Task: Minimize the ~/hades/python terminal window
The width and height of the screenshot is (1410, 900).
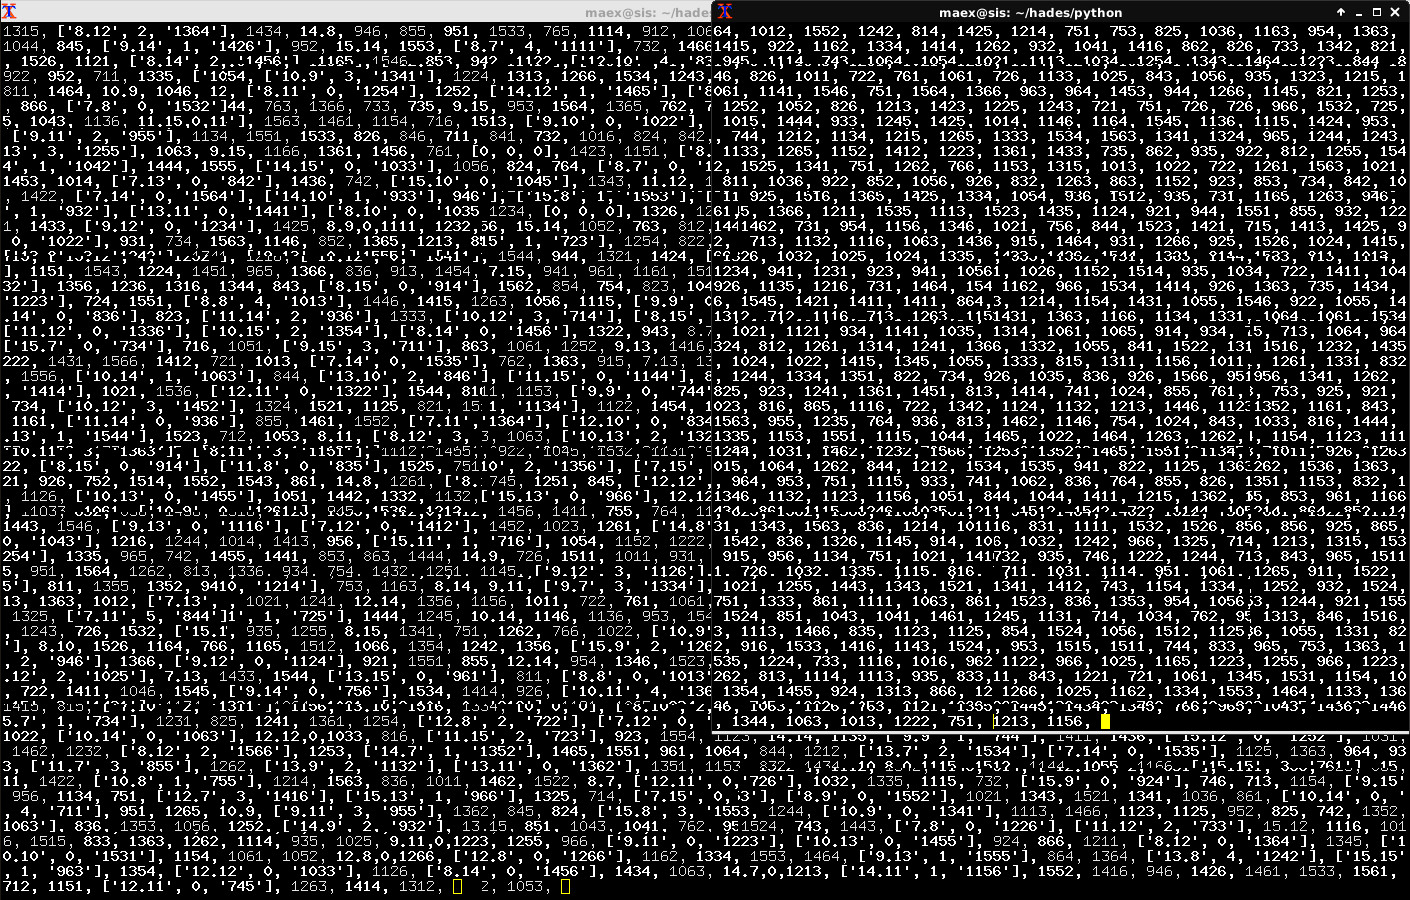Action: click(x=1359, y=12)
